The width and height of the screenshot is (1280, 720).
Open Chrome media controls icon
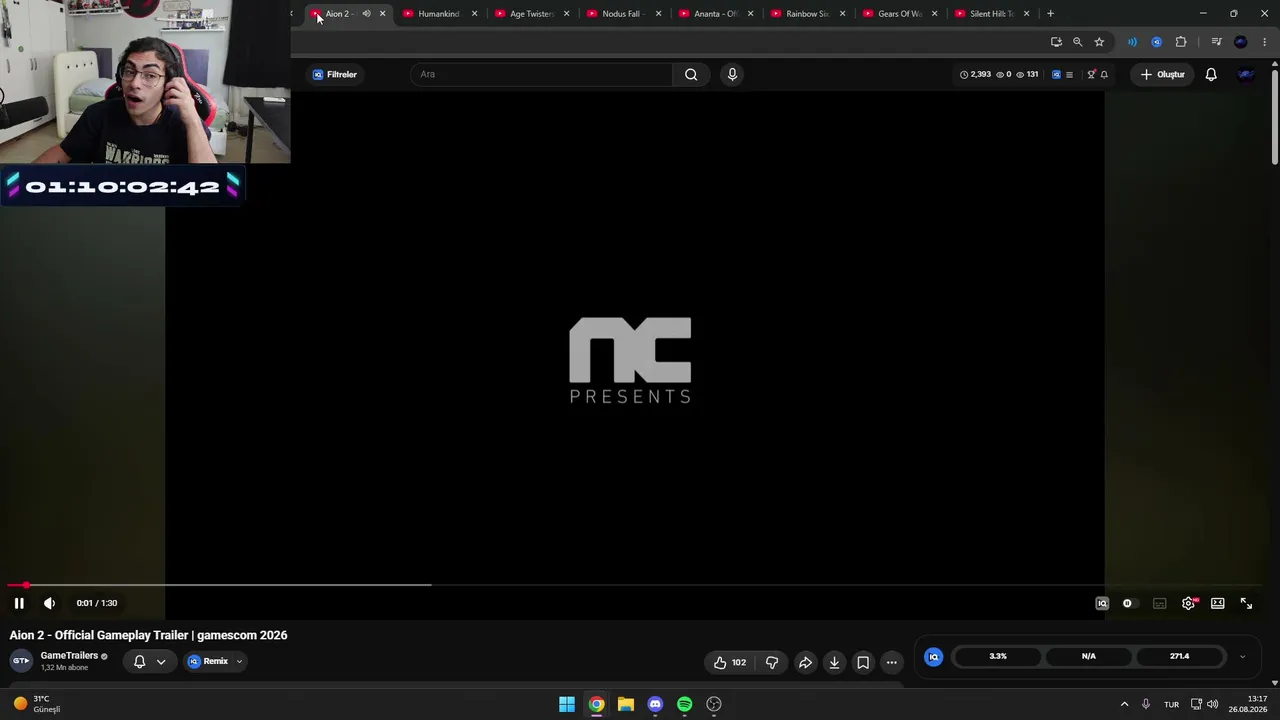click(1216, 42)
